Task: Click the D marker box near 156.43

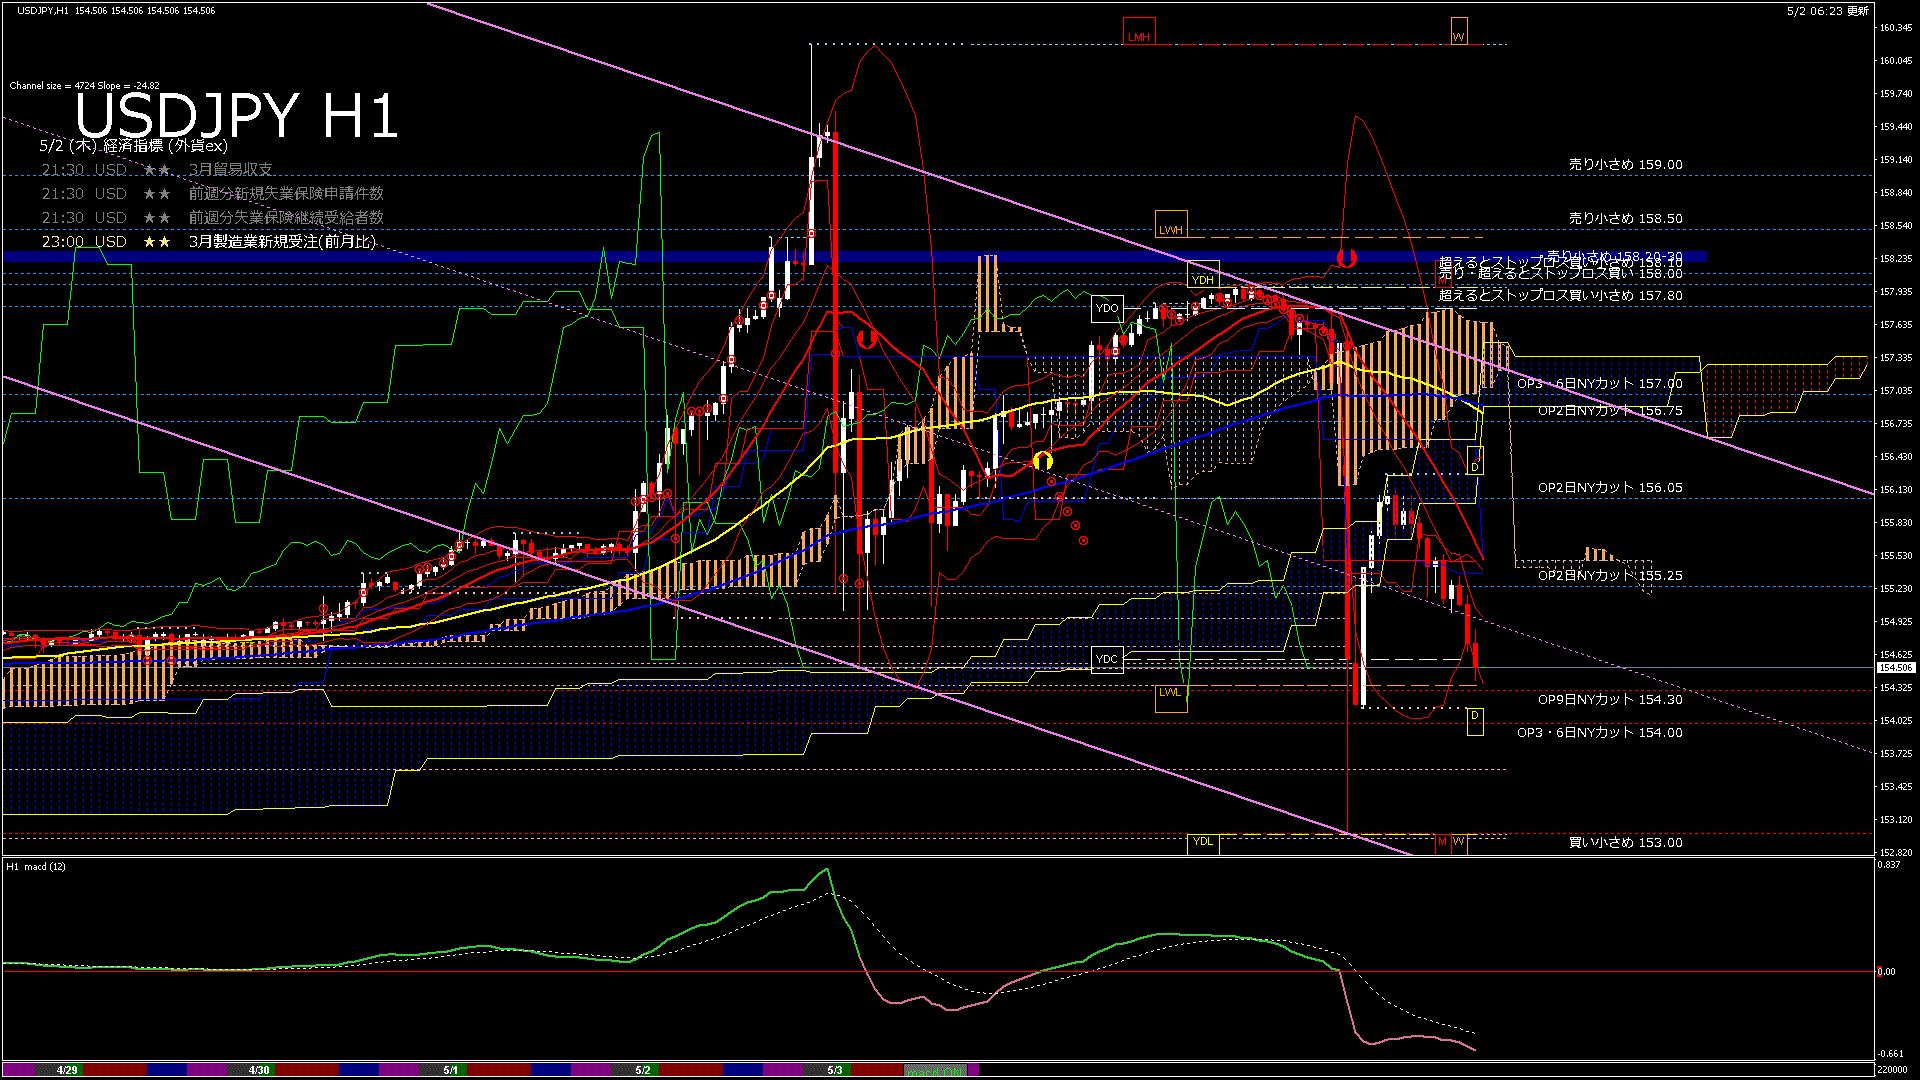Action: (1475, 461)
